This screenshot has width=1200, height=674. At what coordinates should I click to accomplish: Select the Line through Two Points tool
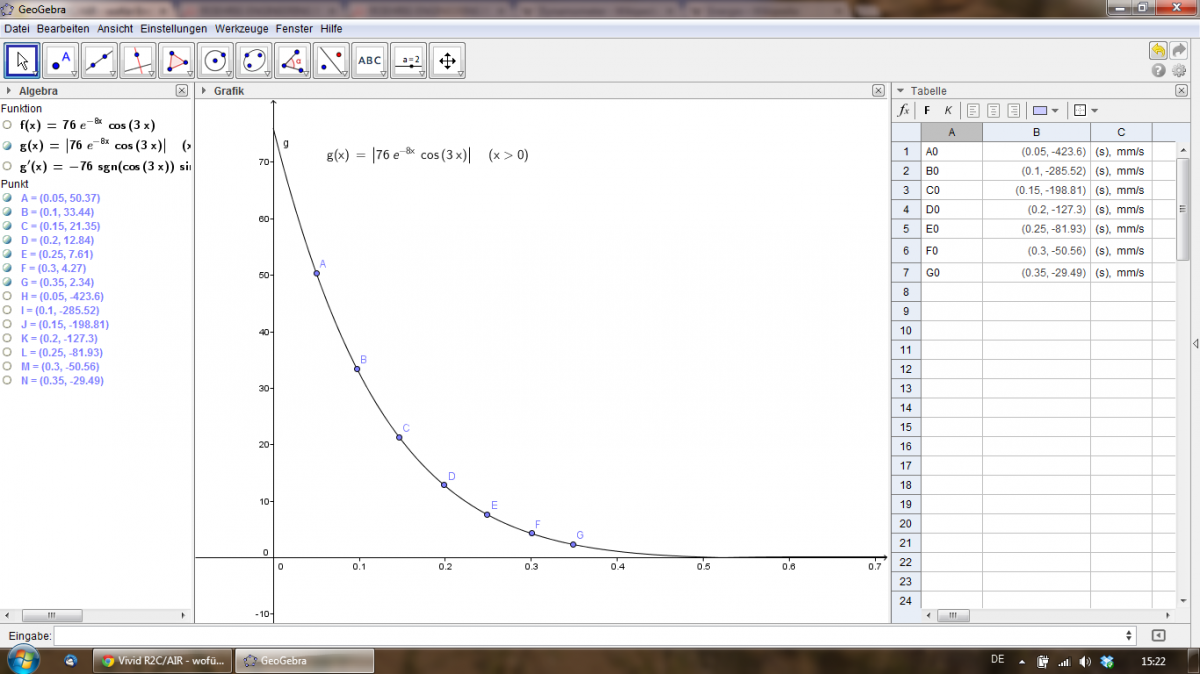(x=99, y=61)
